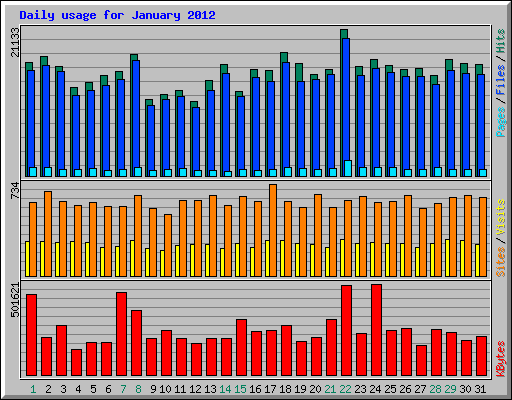Screen dimensions: 512x400
Task: Select day label 4 on the axis
Action: click(78, 389)
